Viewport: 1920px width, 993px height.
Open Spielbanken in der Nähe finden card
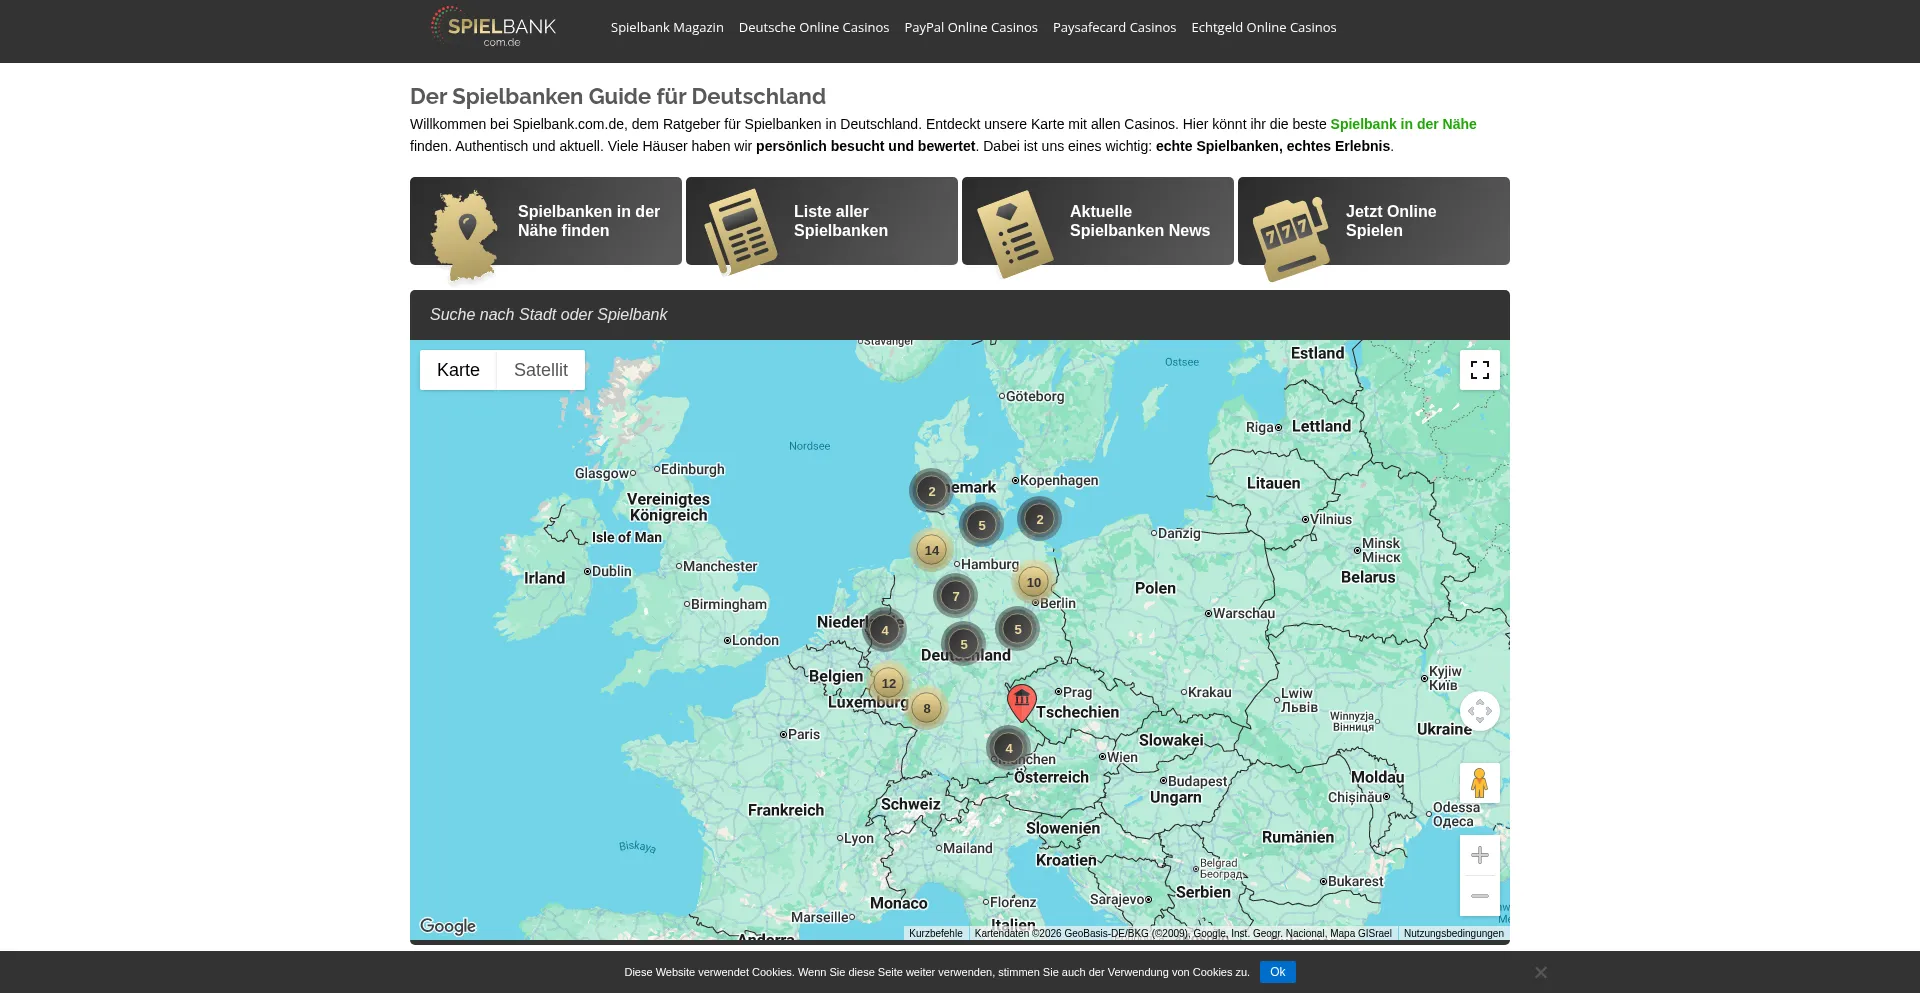(546, 221)
